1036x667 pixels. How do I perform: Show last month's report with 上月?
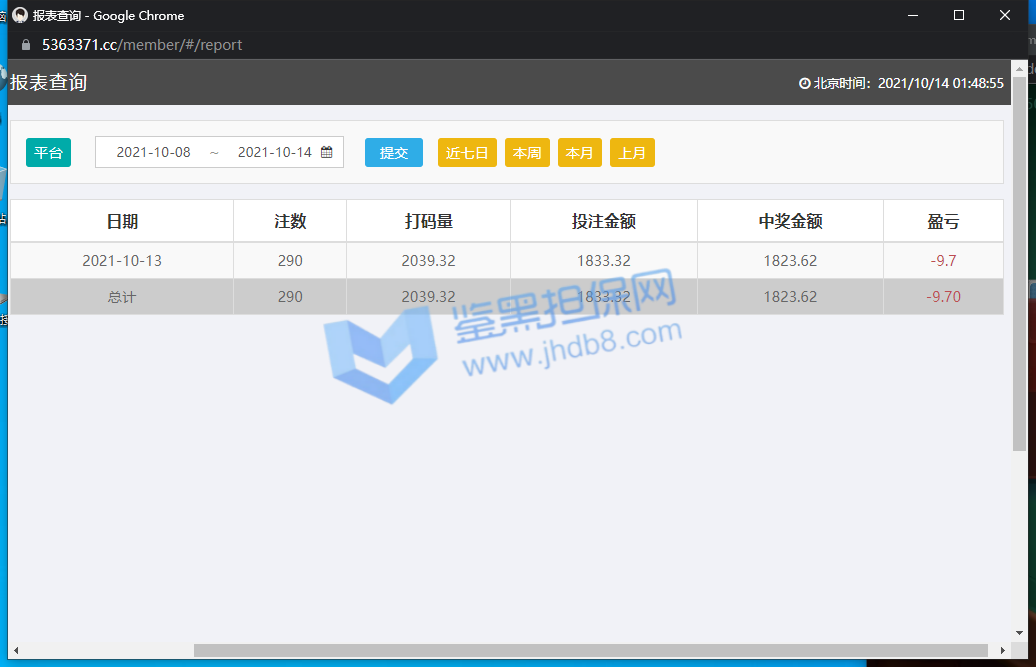click(x=632, y=153)
